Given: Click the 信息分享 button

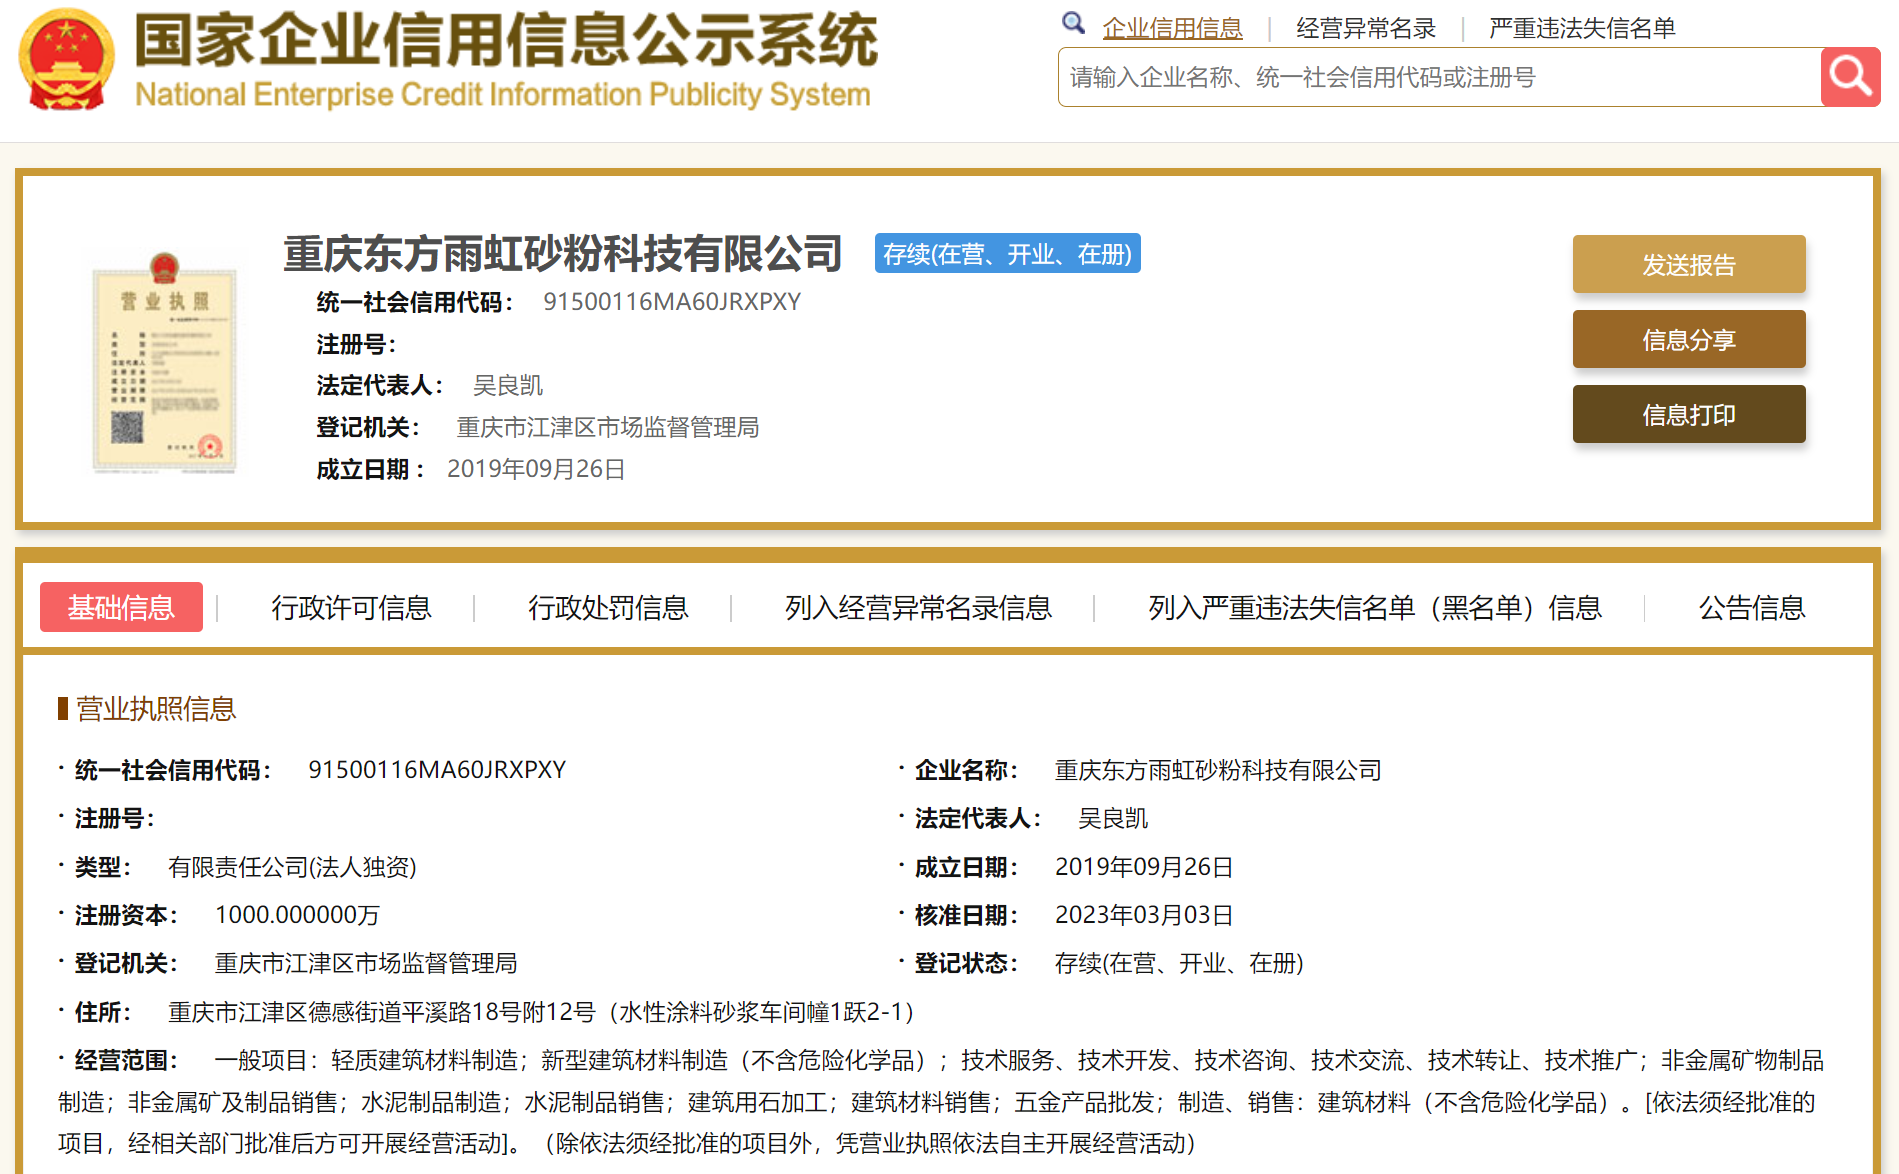Looking at the screenshot, I should [x=1689, y=339].
